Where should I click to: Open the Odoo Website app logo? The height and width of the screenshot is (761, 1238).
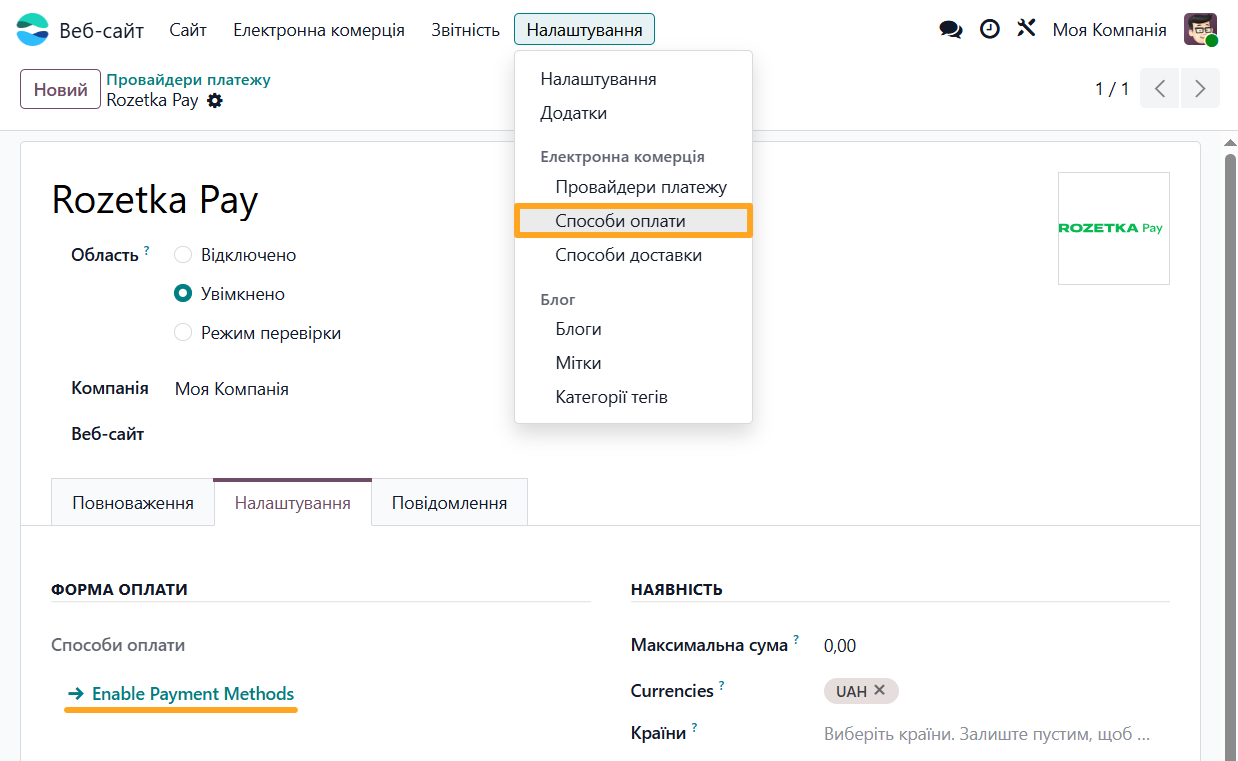32,30
